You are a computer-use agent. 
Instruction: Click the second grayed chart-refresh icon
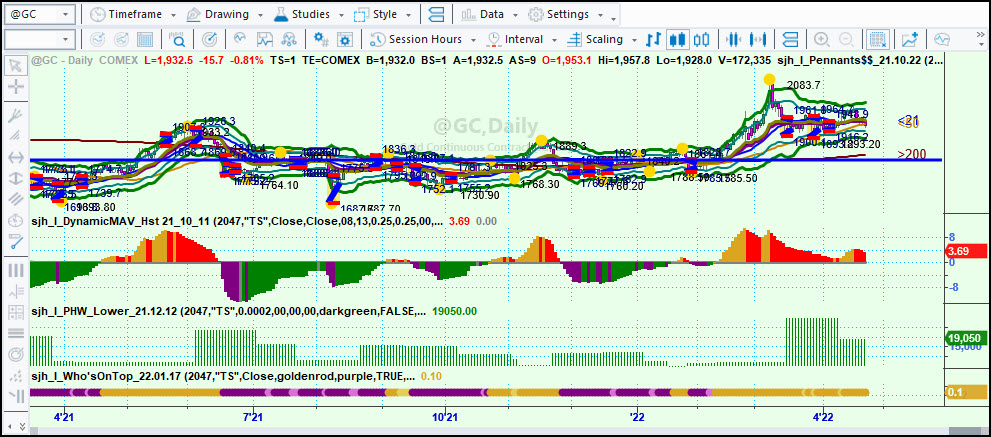click(x=121, y=39)
